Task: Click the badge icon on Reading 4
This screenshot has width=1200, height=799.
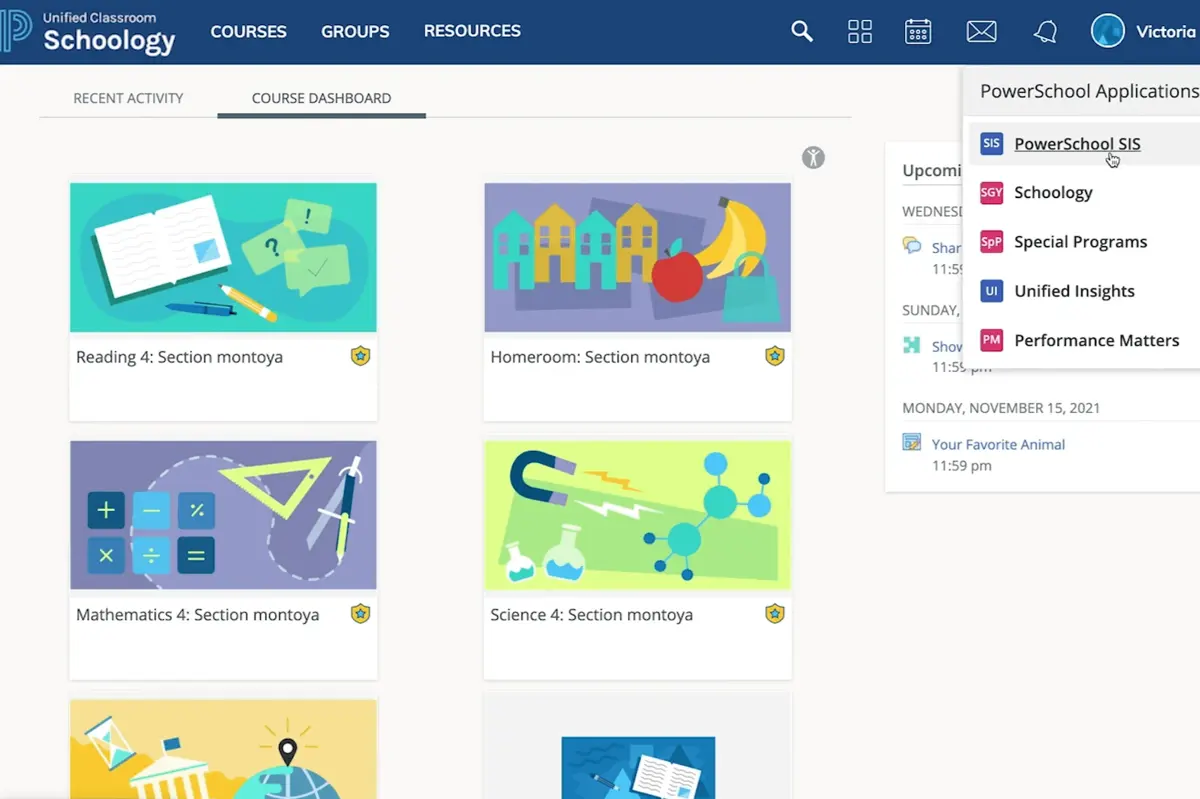Action: tap(360, 356)
